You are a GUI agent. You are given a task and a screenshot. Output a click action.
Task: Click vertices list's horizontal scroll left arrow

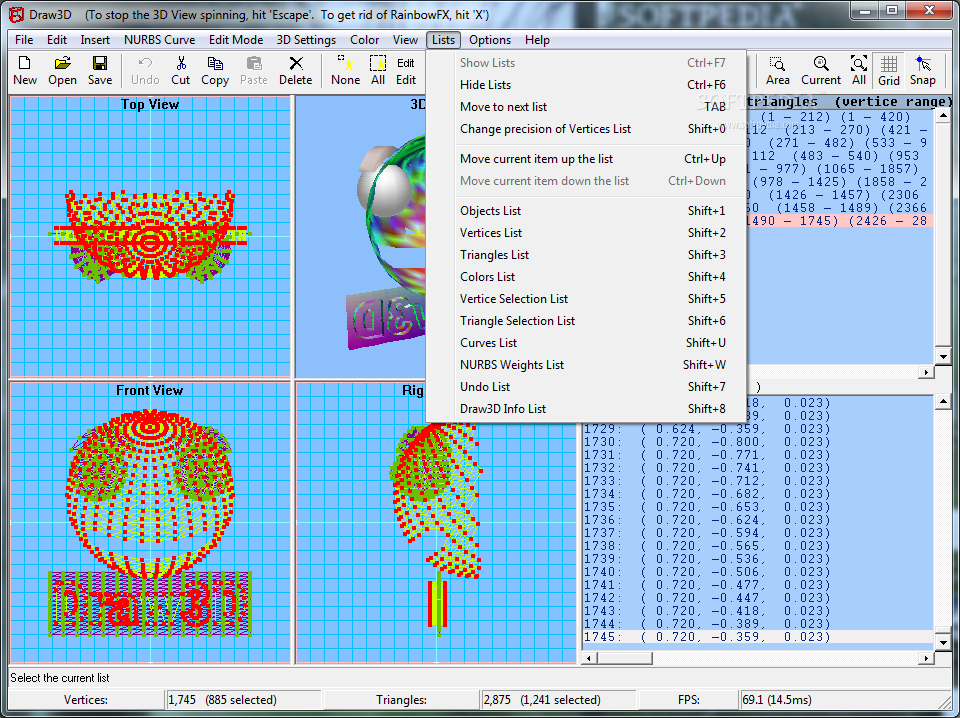(x=590, y=659)
